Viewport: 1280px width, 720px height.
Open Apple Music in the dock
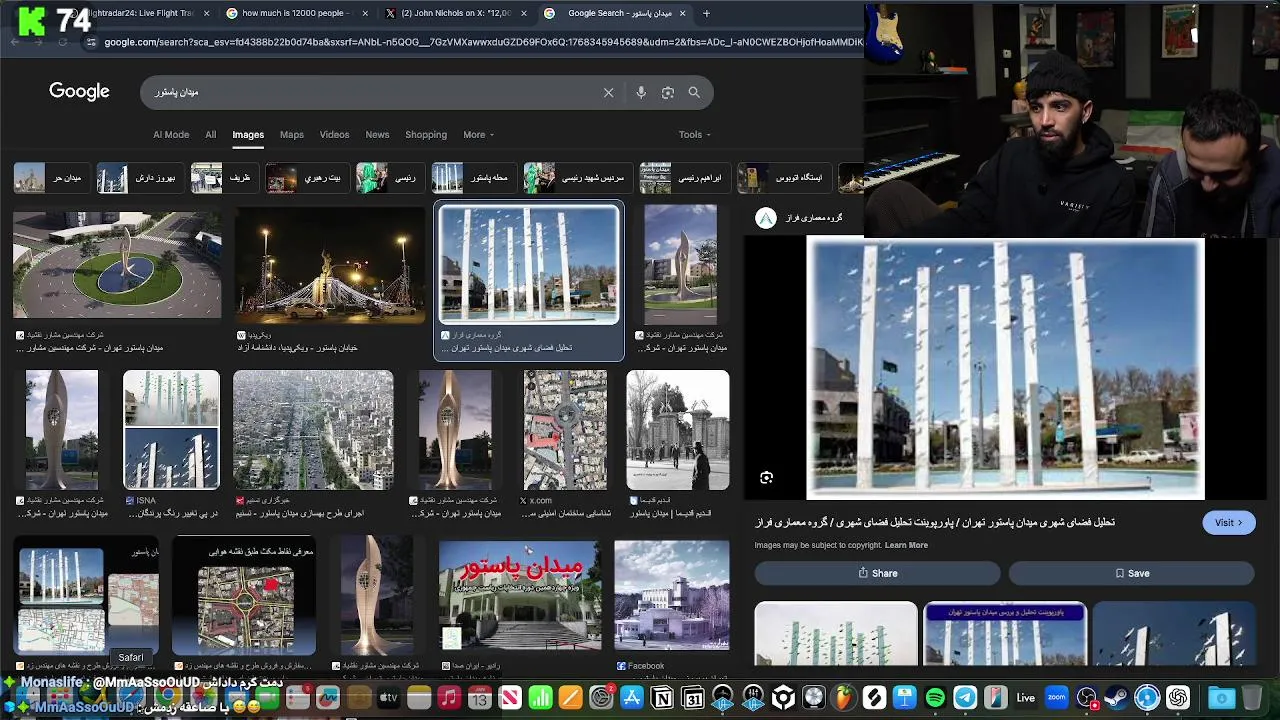[x=449, y=697]
